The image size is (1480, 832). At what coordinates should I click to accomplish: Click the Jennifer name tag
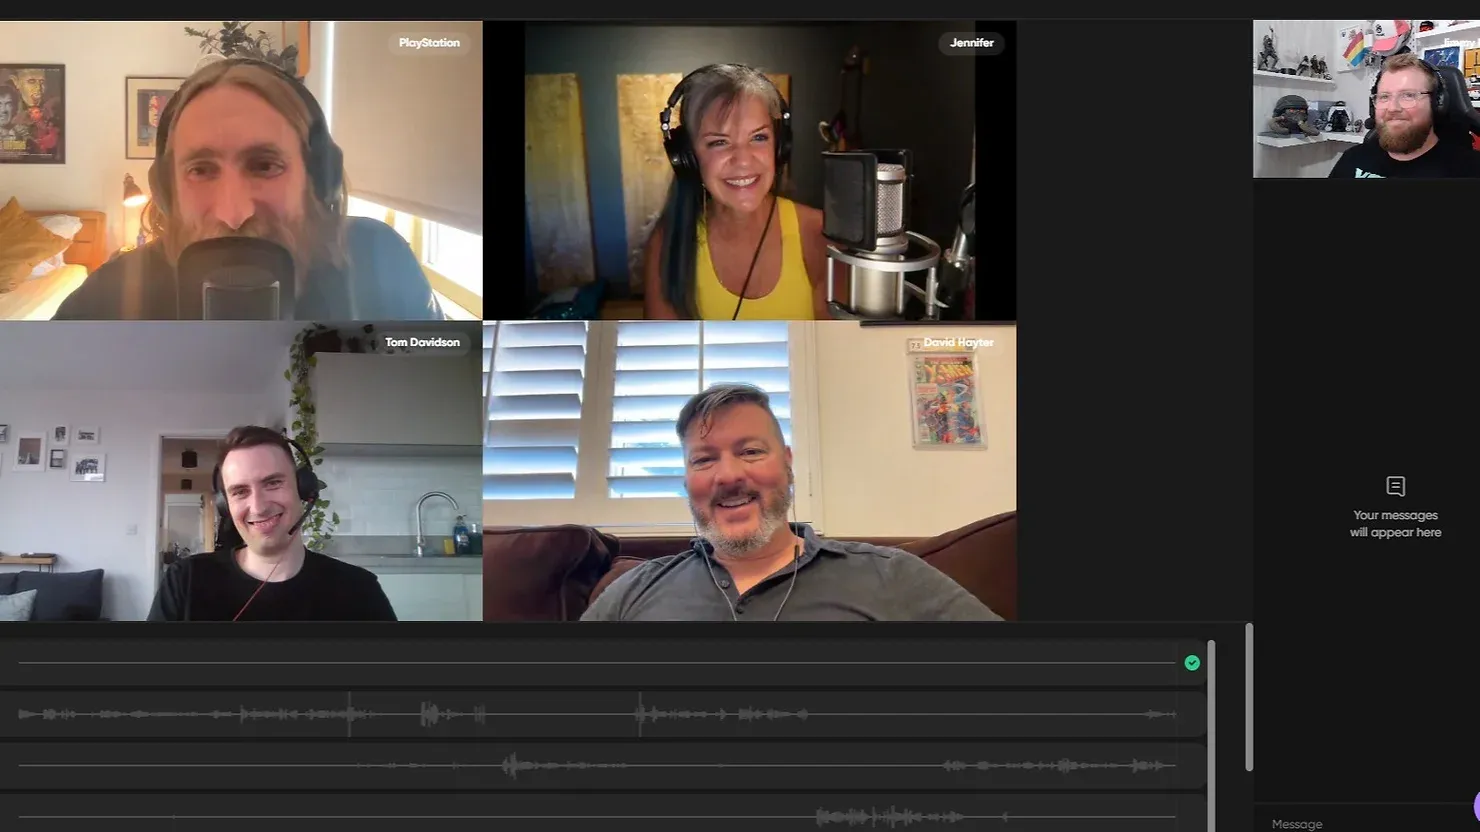[971, 43]
